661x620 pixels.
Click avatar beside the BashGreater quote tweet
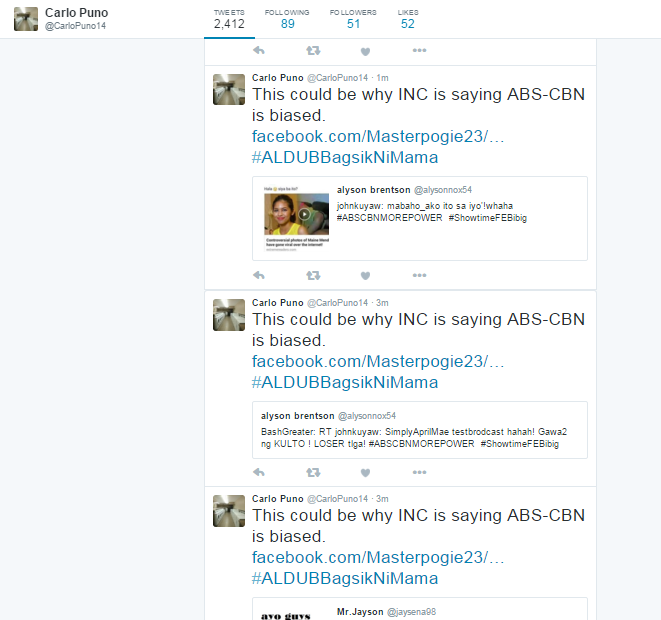(x=229, y=315)
